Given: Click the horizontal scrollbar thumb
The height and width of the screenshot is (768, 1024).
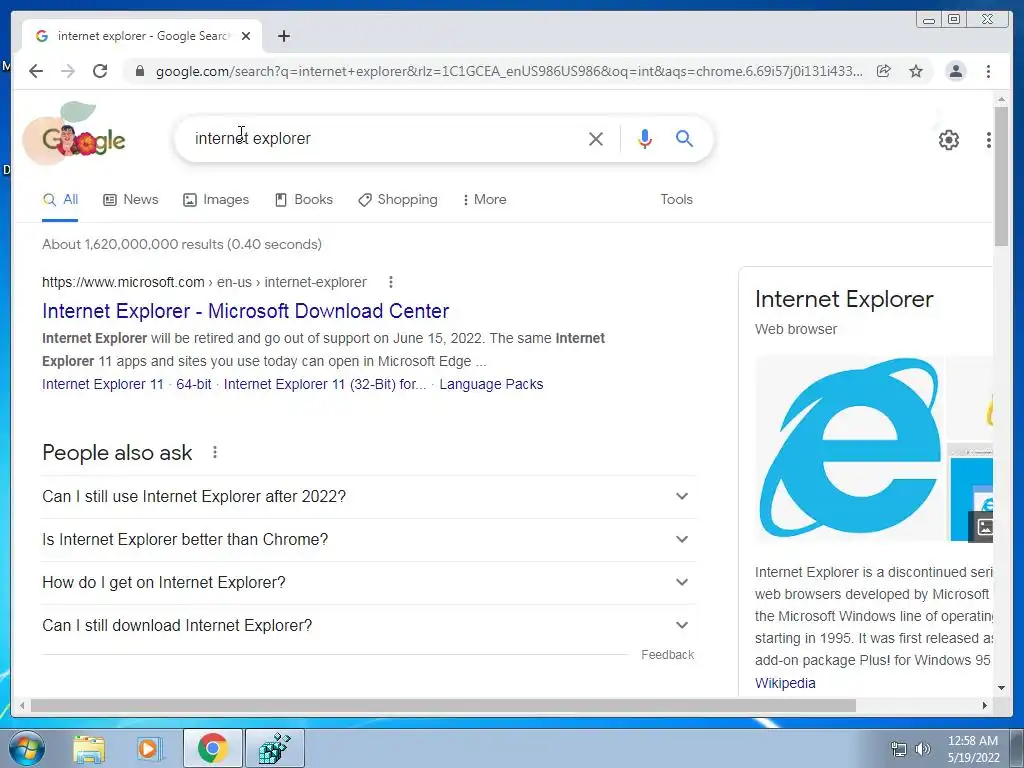Looking at the screenshot, I should pyautogui.click(x=443, y=705).
